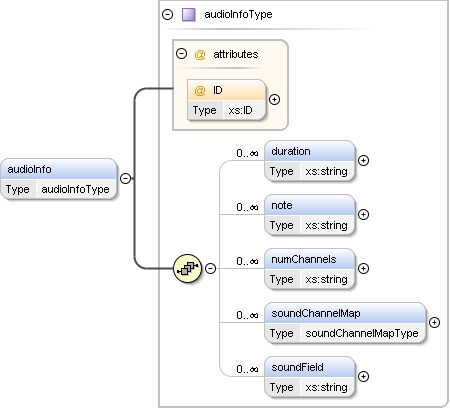
Task: Collapse the audioInfo element tree
Action: pyautogui.click(x=125, y=178)
